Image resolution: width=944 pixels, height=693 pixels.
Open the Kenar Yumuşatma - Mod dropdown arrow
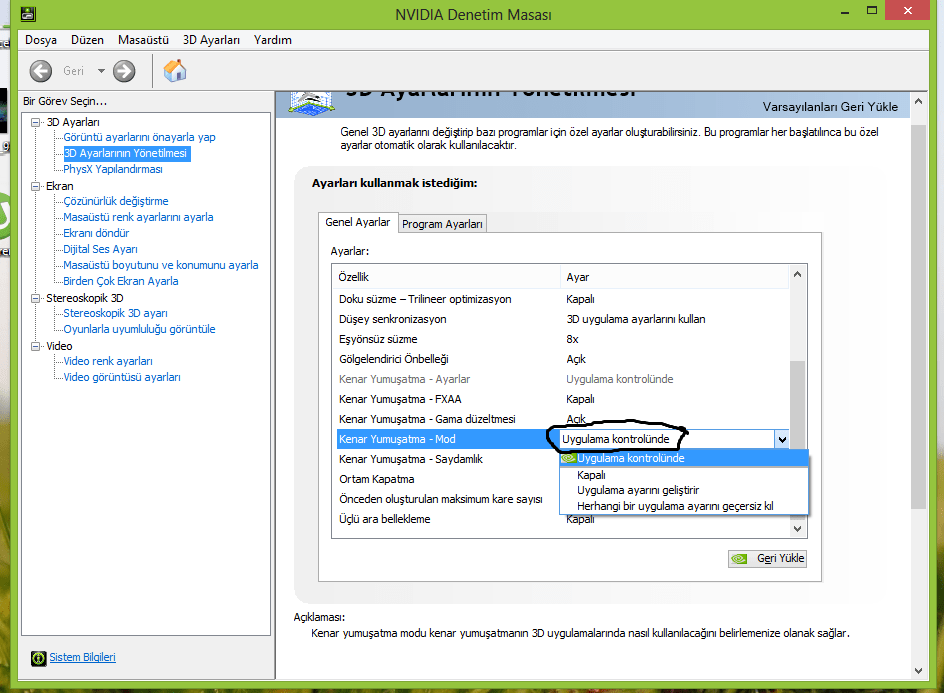782,440
